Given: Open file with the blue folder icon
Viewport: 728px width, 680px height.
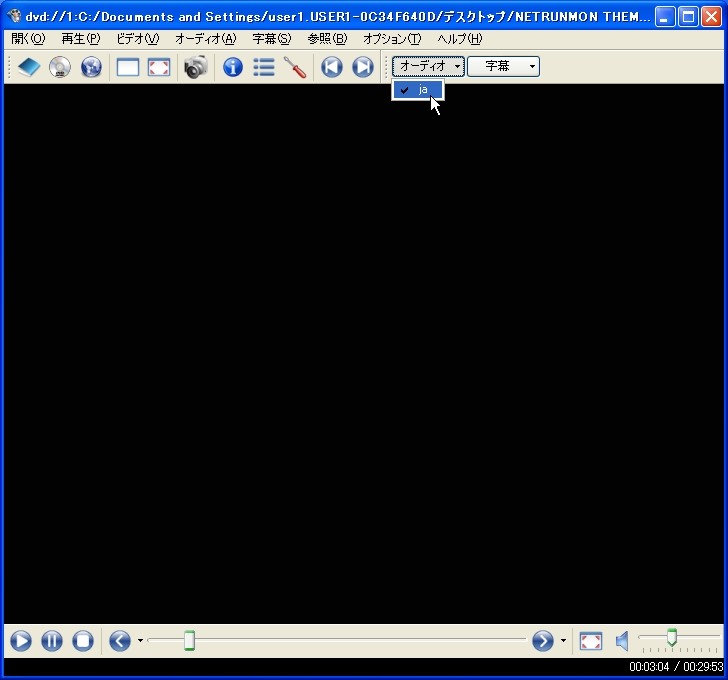Looking at the screenshot, I should (x=29, y=67).
